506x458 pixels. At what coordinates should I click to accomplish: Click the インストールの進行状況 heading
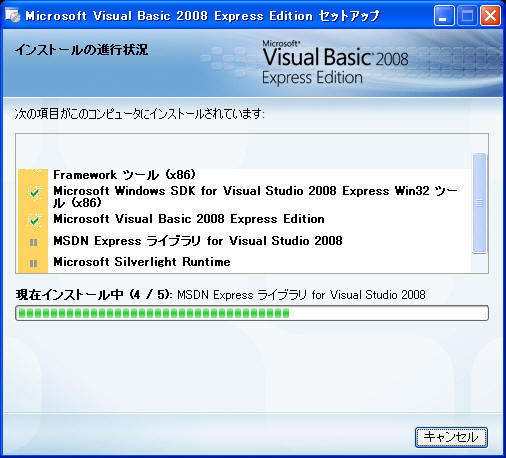click(81, 50)
